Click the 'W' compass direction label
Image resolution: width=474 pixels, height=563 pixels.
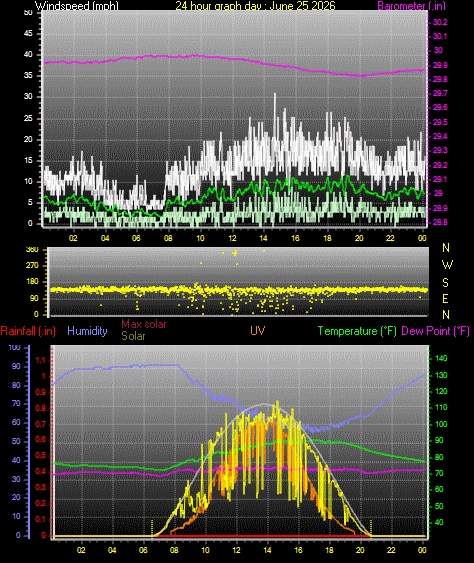(447, 265)
